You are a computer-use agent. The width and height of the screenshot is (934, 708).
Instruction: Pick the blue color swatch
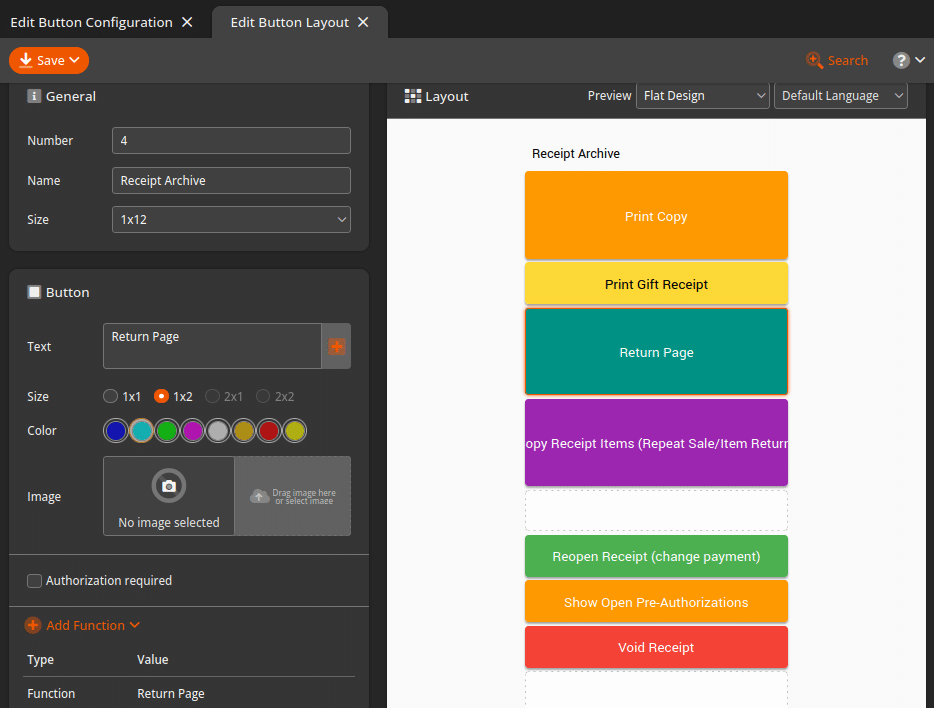pyautogui.click(x=116, y=431)
